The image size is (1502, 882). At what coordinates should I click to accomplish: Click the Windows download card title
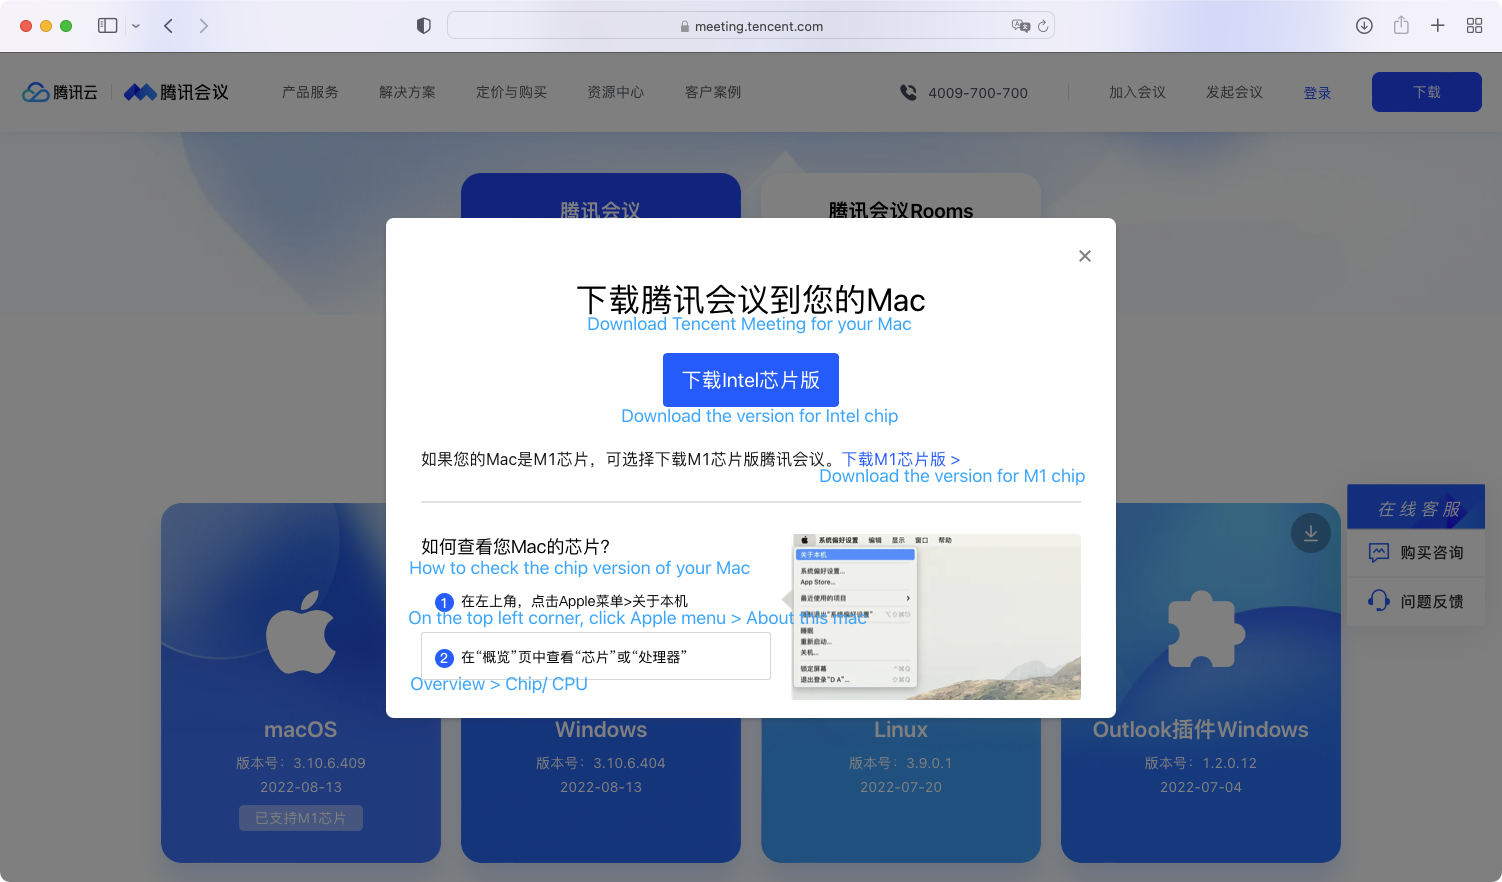pyautogui.click(x=601, y=730)
